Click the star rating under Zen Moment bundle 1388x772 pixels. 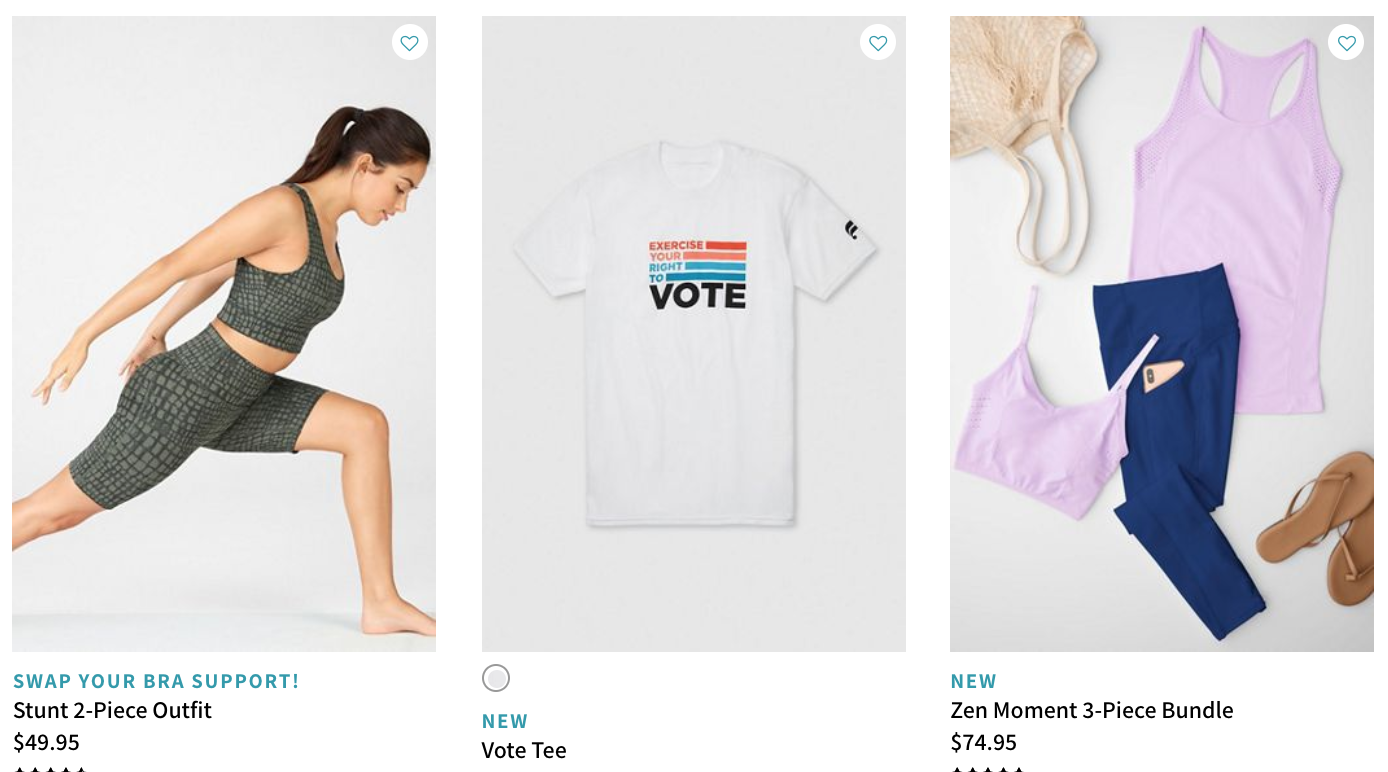988,768
